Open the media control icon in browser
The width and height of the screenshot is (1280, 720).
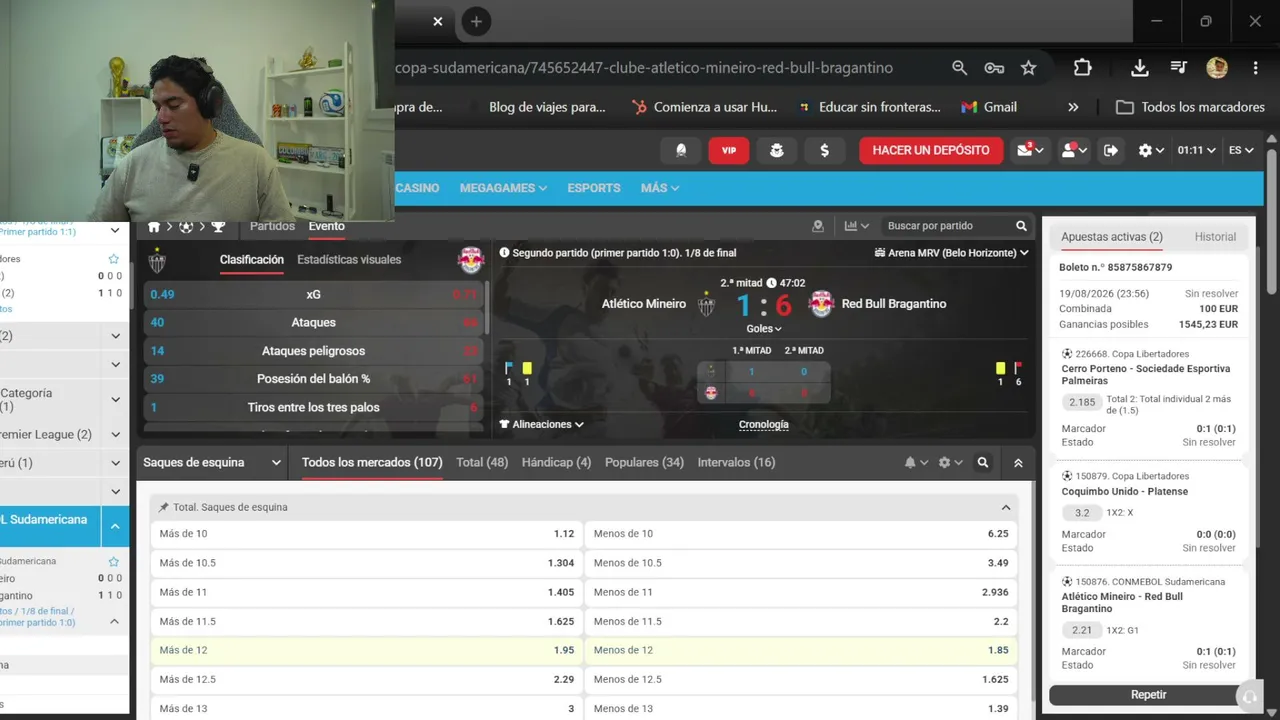[x=1178, y=68]
